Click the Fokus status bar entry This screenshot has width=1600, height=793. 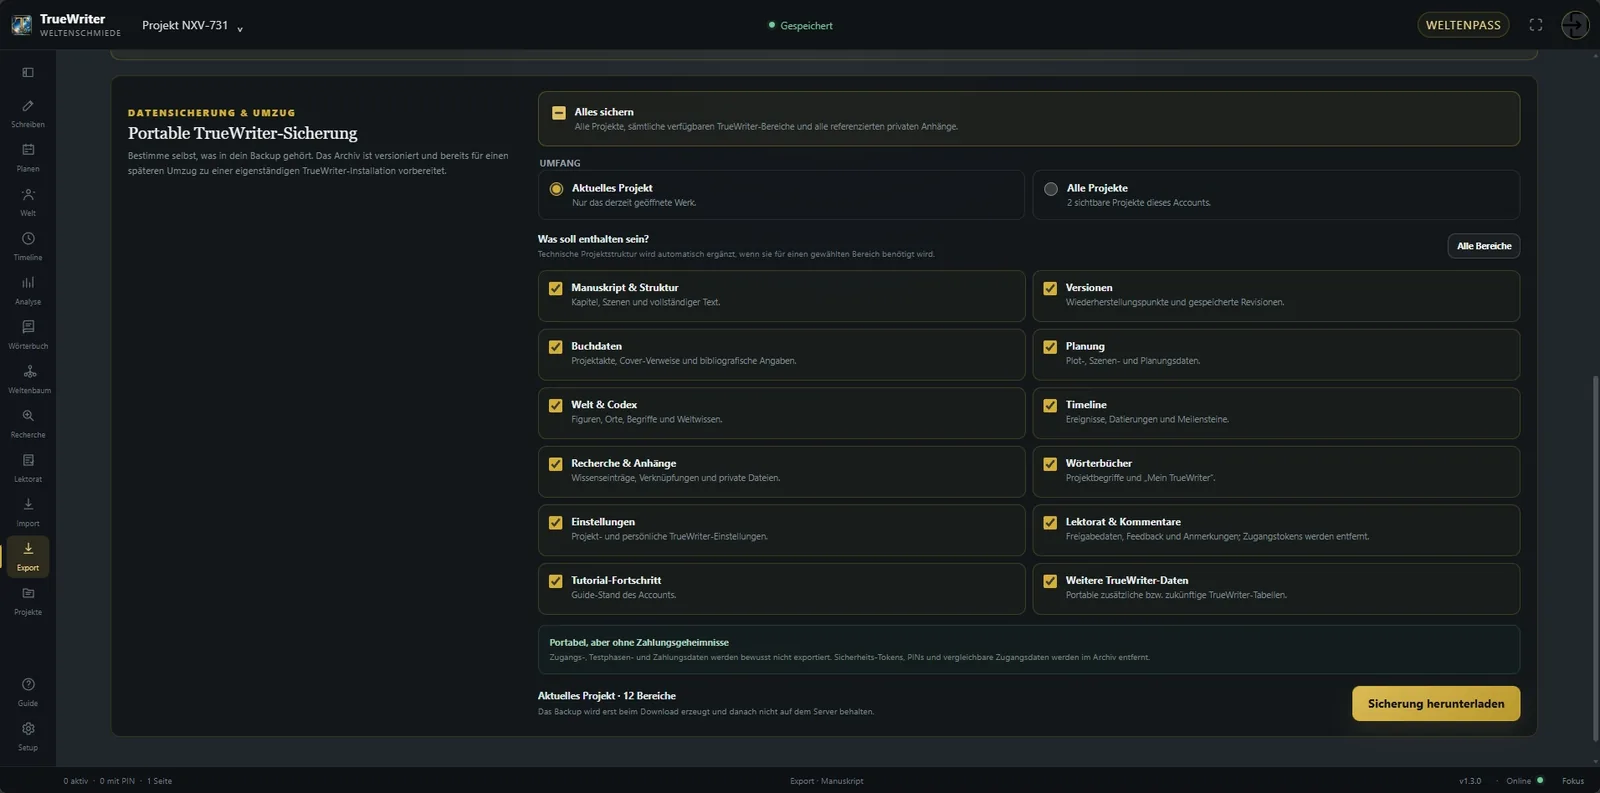(1573, 781)
